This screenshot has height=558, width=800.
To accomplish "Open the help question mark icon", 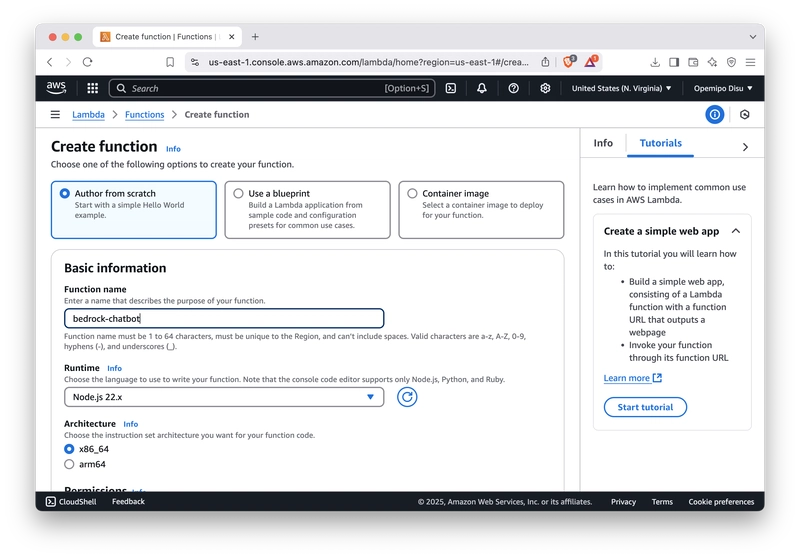I will point(513,88).
